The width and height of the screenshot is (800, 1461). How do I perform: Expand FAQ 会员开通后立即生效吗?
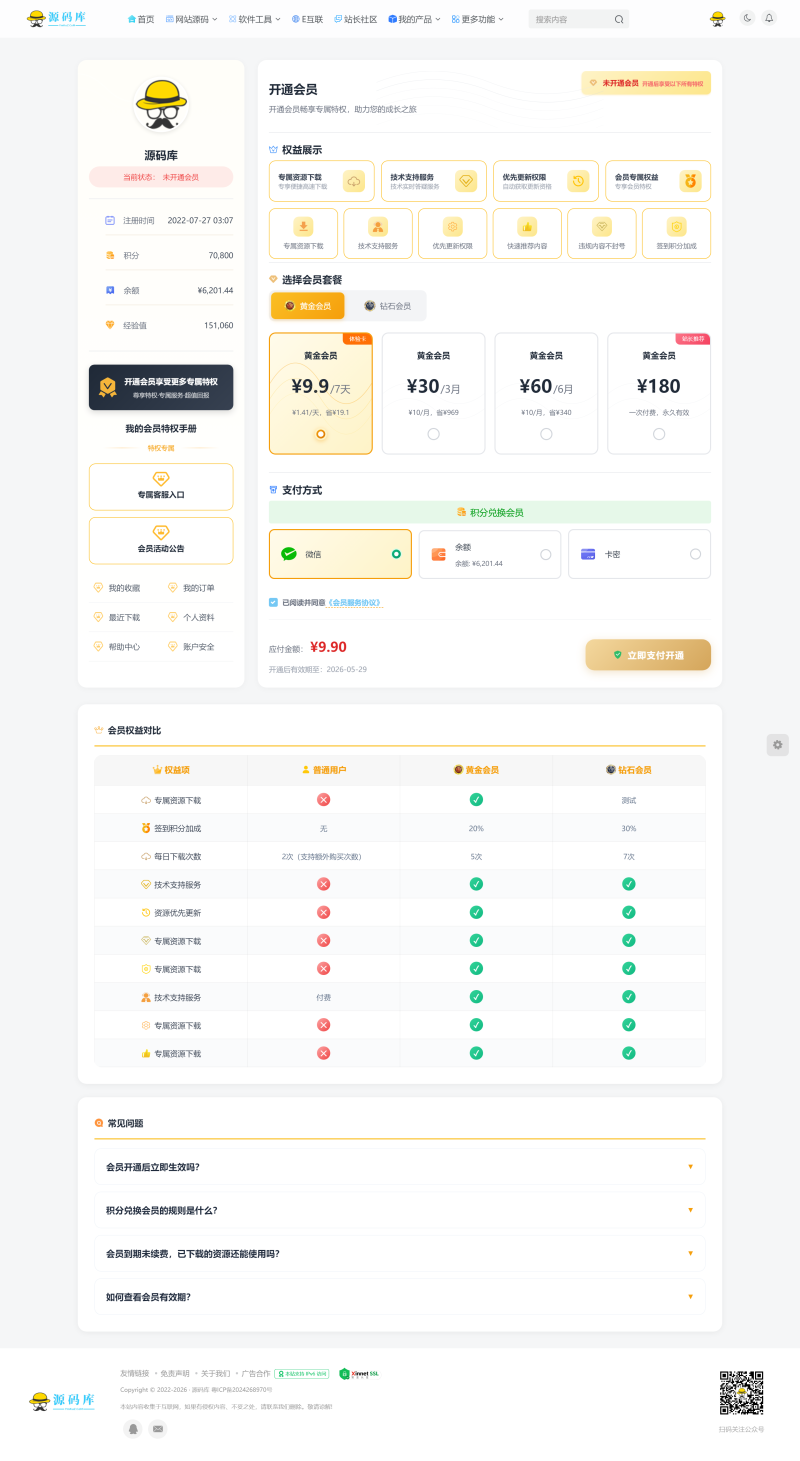[400, 1167]
